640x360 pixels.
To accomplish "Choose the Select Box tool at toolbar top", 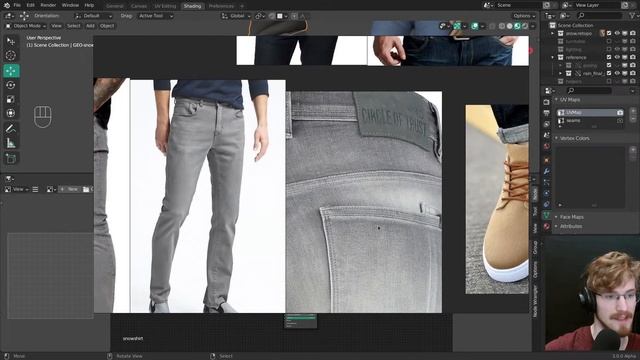I will [11, 41].
